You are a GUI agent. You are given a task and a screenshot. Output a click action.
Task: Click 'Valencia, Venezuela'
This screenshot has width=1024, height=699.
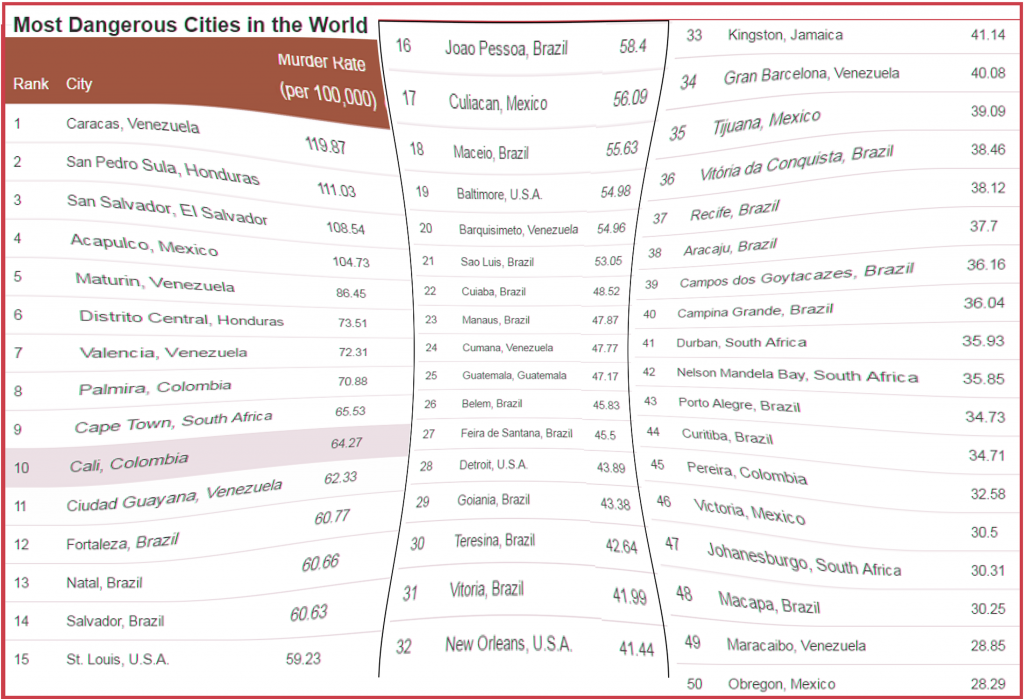click(x=163, y=353)
